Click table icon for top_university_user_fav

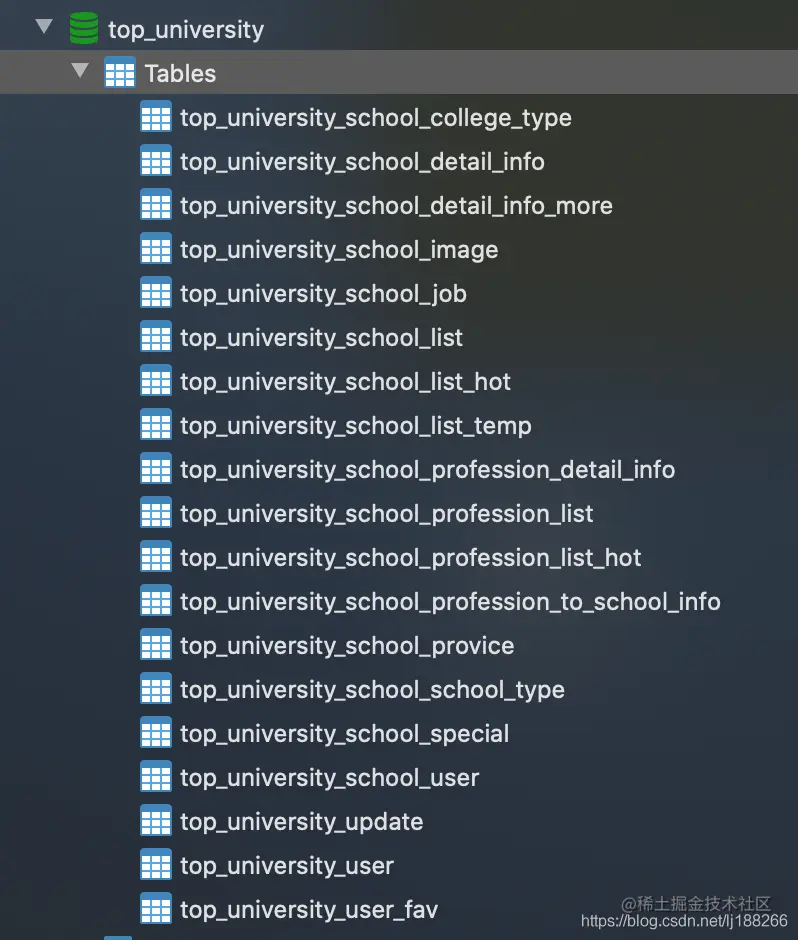click(x=156, y=909)
